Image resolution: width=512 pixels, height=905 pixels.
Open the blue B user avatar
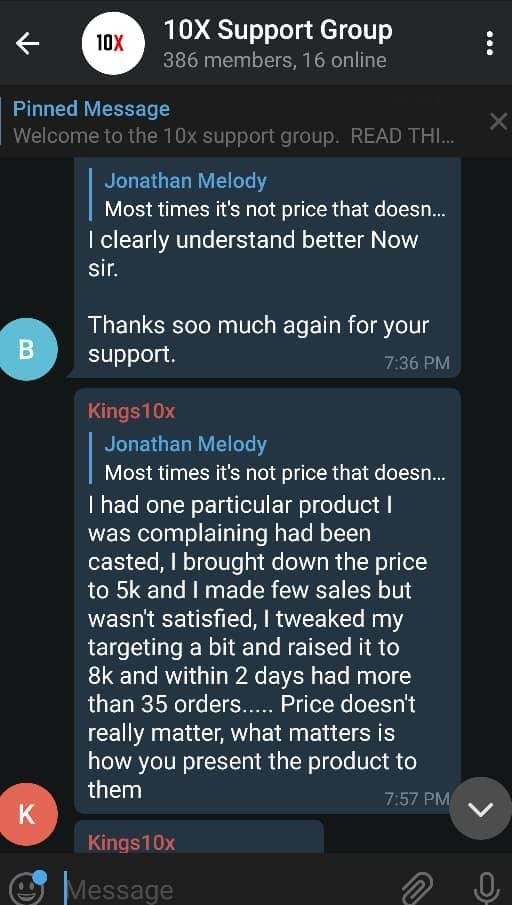click(28, 349)
